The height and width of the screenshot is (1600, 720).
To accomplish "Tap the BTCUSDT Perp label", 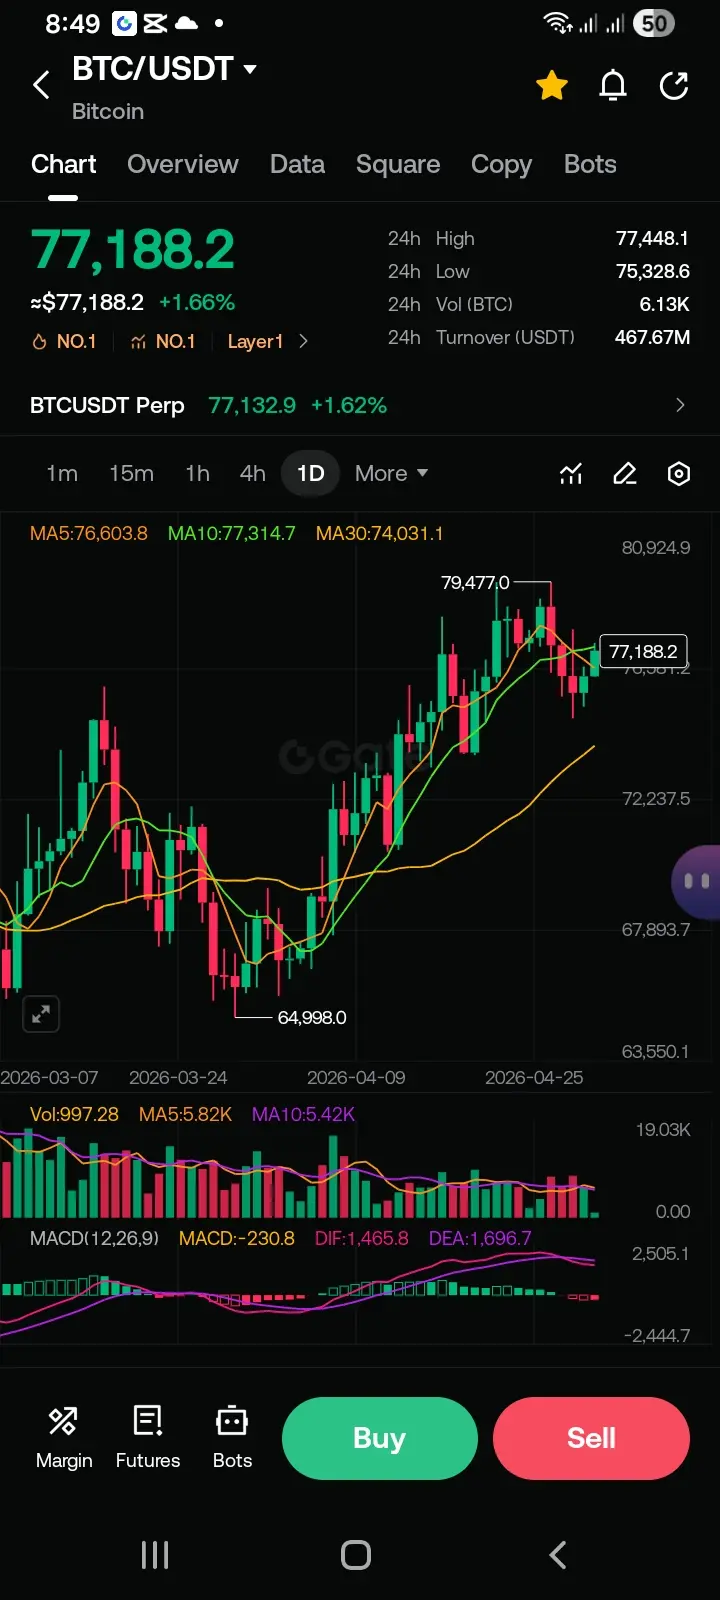I will (107, 405).
